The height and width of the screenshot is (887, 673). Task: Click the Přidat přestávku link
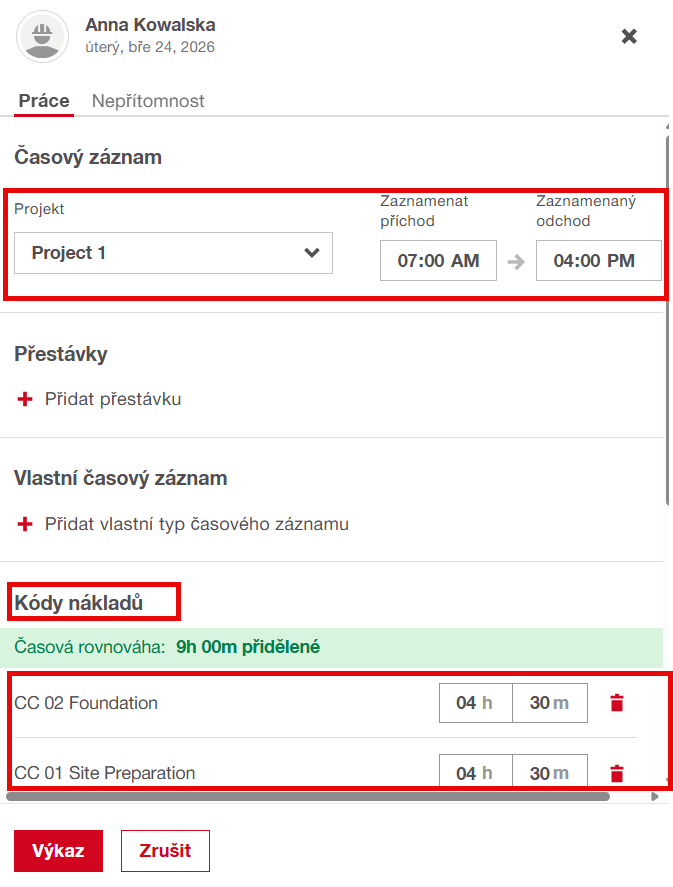(113, 399)
